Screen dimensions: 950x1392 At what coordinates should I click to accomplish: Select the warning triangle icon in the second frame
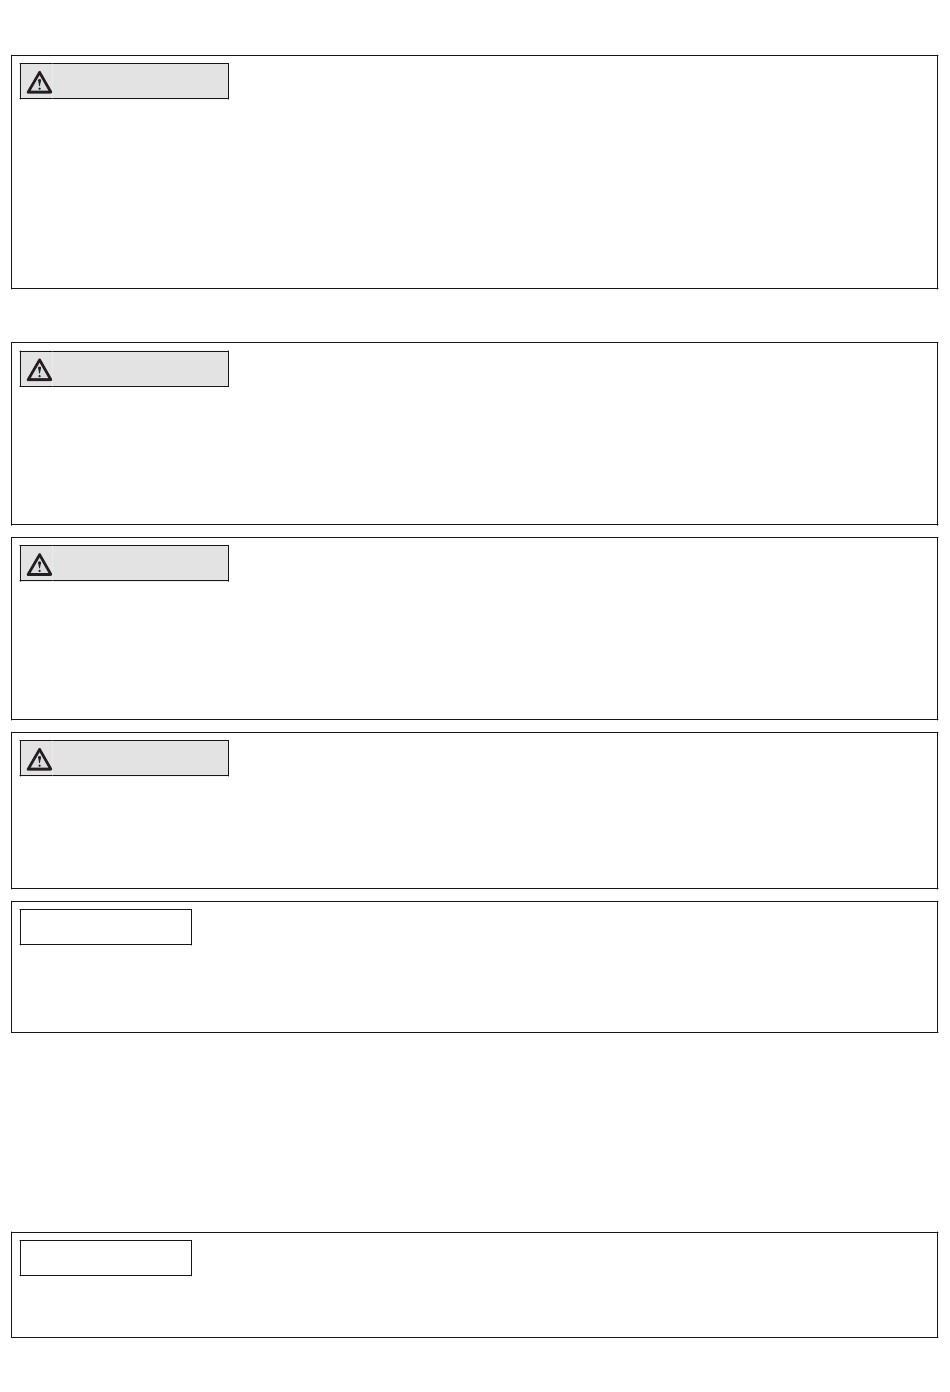click(x=39, y=370)
